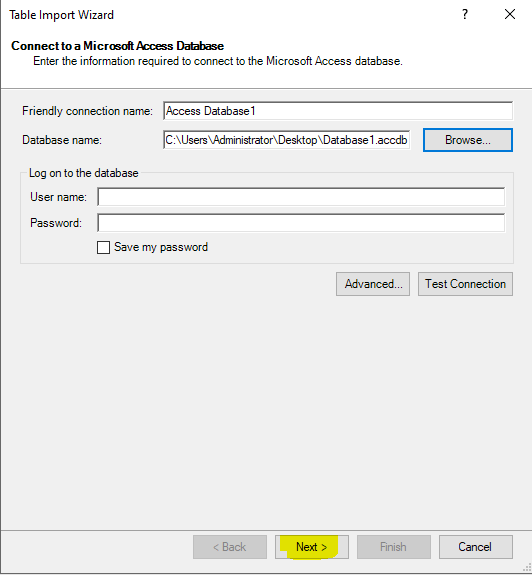Click the Database name path field
The height and width of the screenshot is (575, 532).
click(x=286, y=140)
